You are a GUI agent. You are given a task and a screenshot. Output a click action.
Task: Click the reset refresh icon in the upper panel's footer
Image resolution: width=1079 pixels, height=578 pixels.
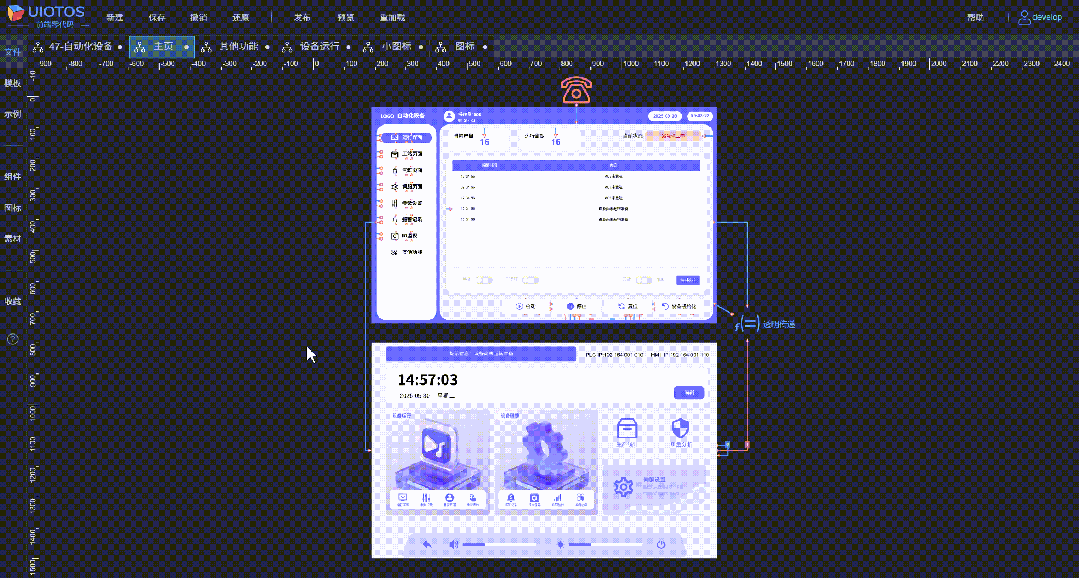[x=621, y=306]
